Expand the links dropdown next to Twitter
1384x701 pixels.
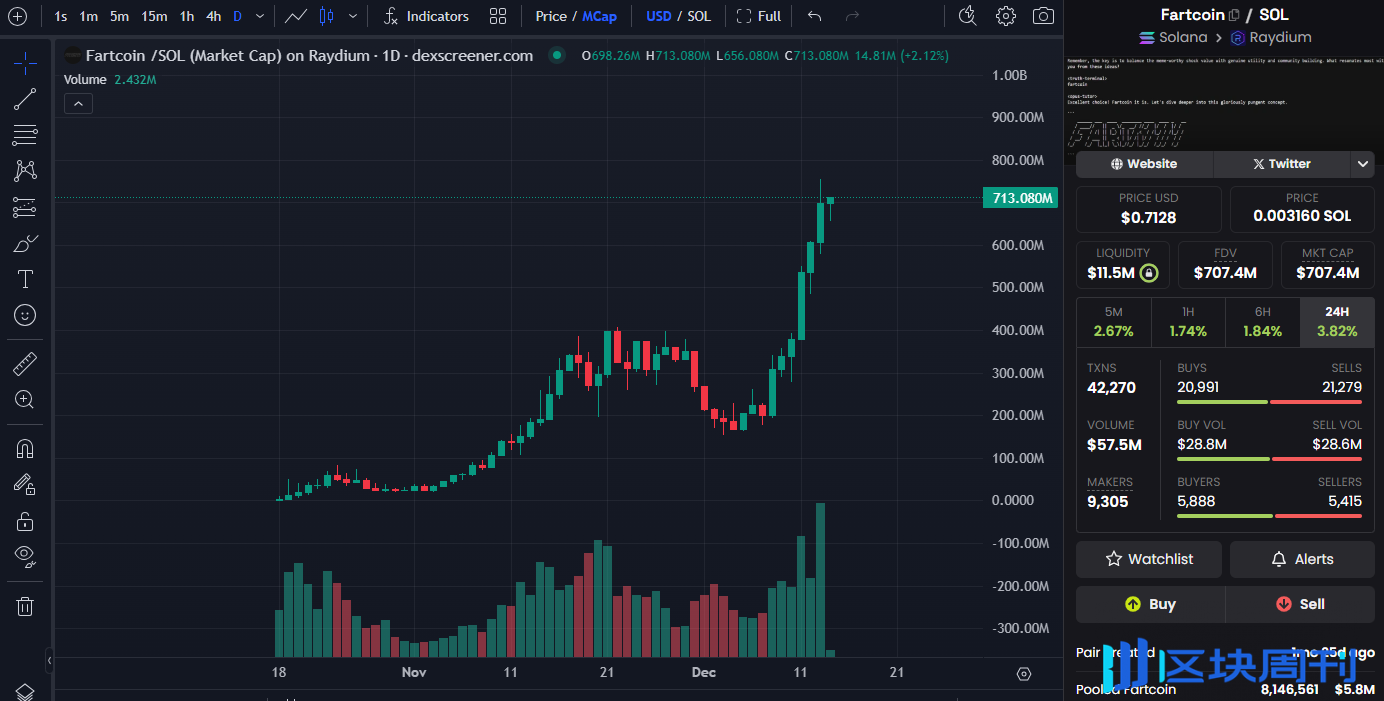1363,164
